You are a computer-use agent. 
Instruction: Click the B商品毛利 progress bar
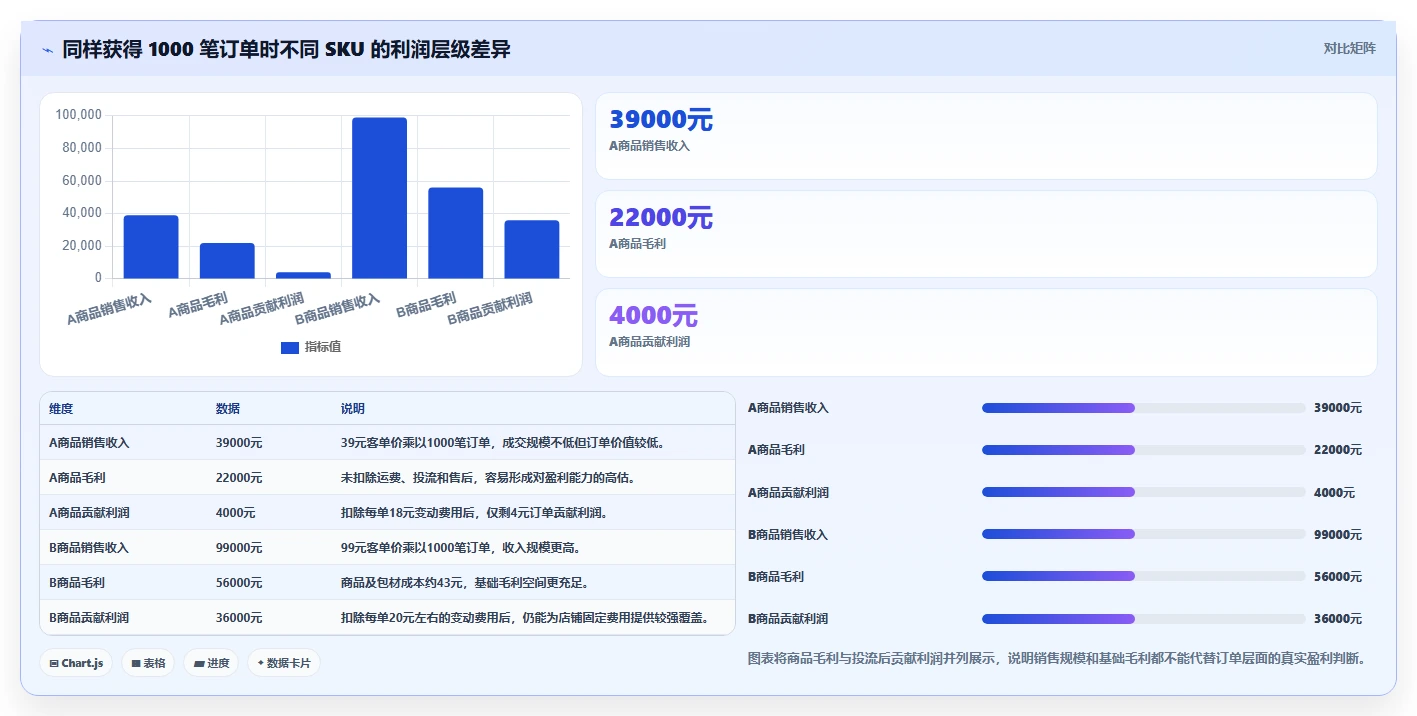(1144, 576)
